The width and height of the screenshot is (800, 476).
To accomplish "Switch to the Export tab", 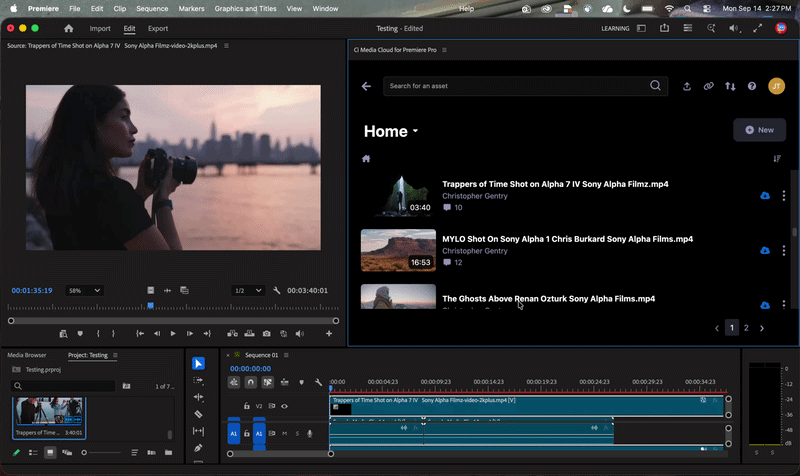I will tap(158, 29).
